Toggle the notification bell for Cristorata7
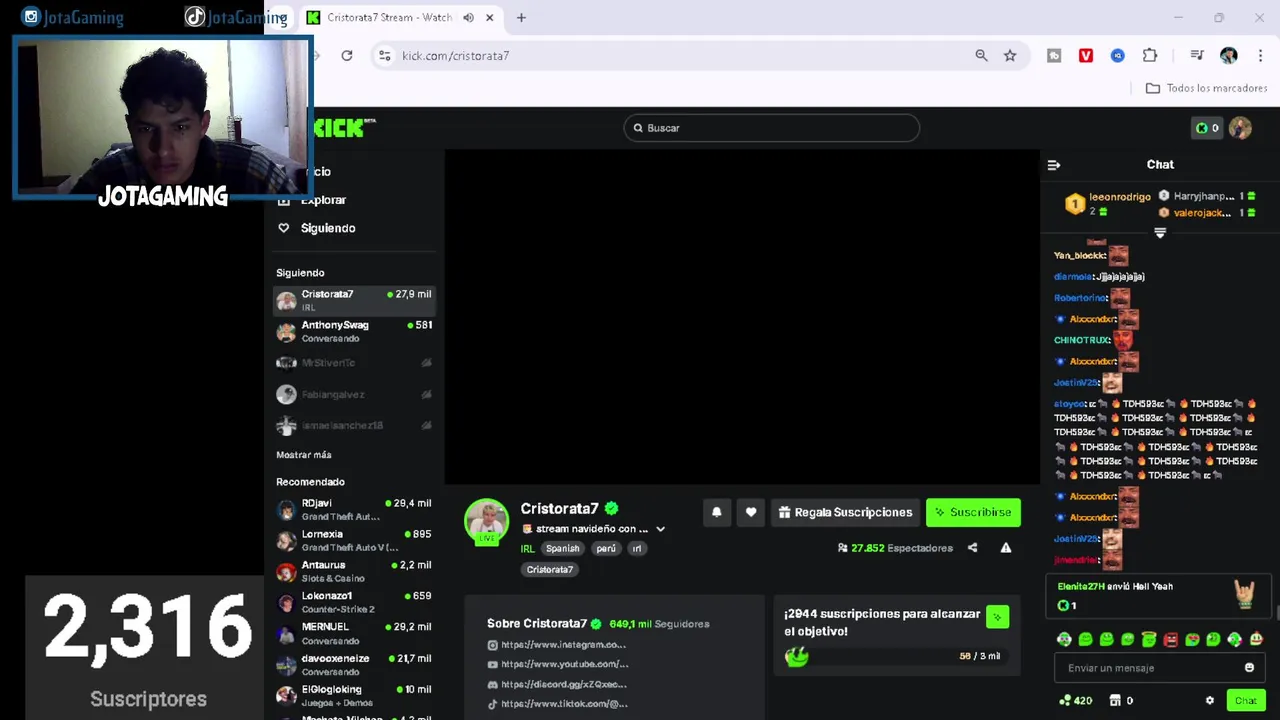1280x720 pixels. (x=716, y=512)
